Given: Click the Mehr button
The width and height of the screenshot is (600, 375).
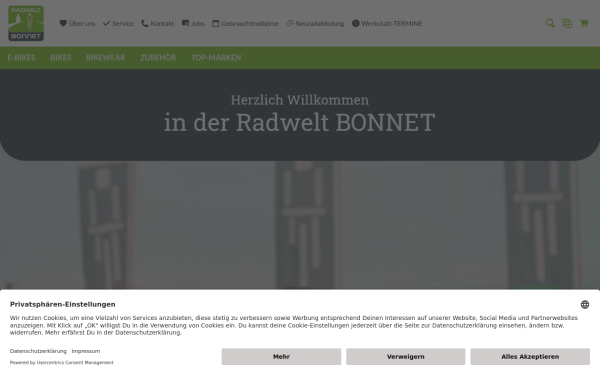Looking at the screenshot, I should pos(281,357).
